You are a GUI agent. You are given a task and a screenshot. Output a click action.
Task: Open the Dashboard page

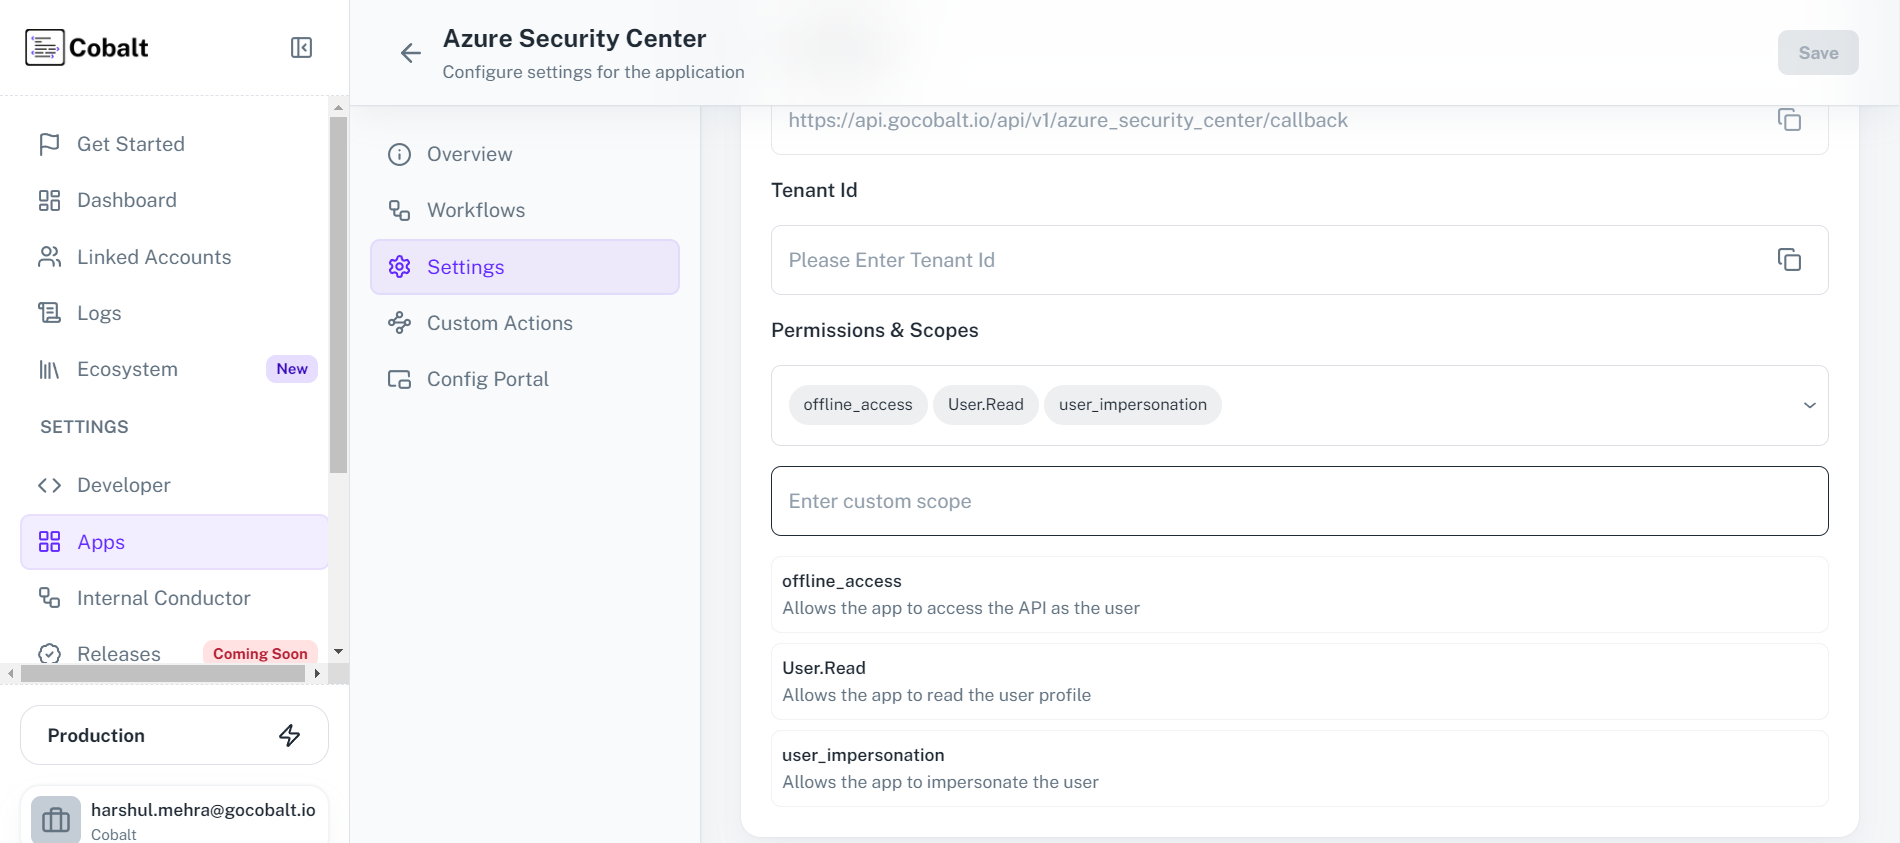pos(174,200)
